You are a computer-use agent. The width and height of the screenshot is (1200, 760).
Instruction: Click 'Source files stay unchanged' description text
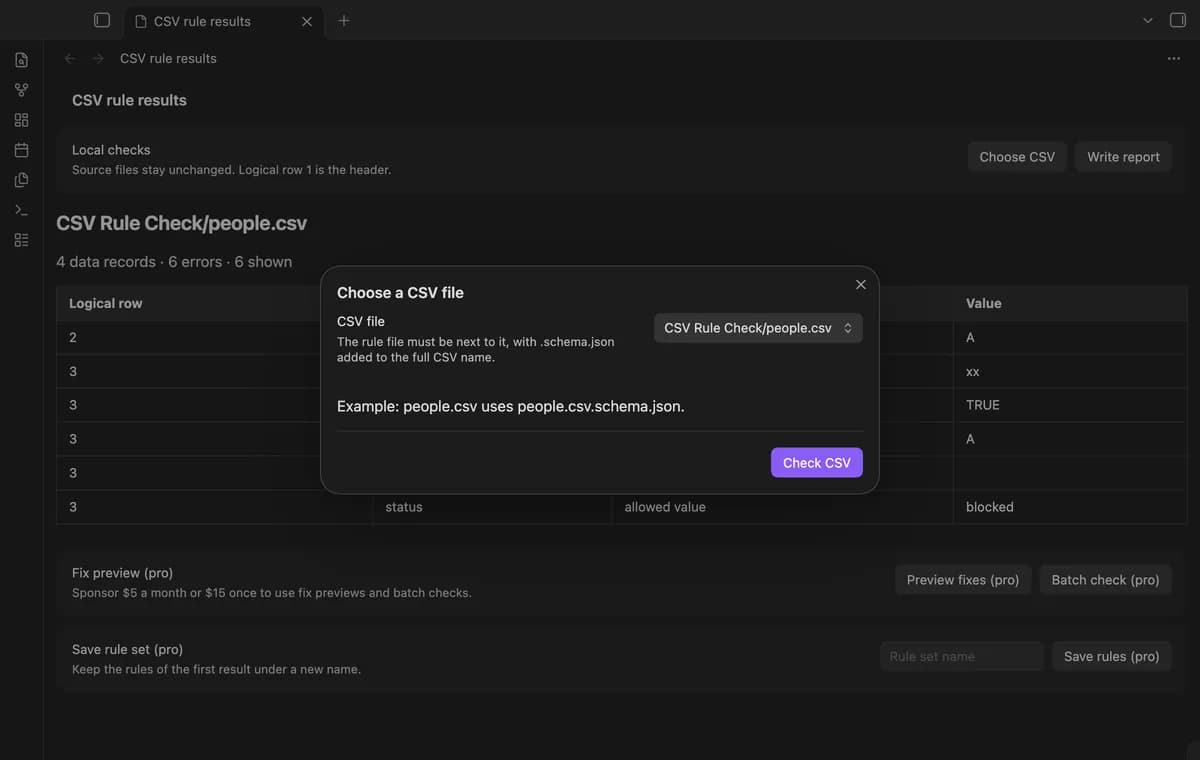point(231,170)
